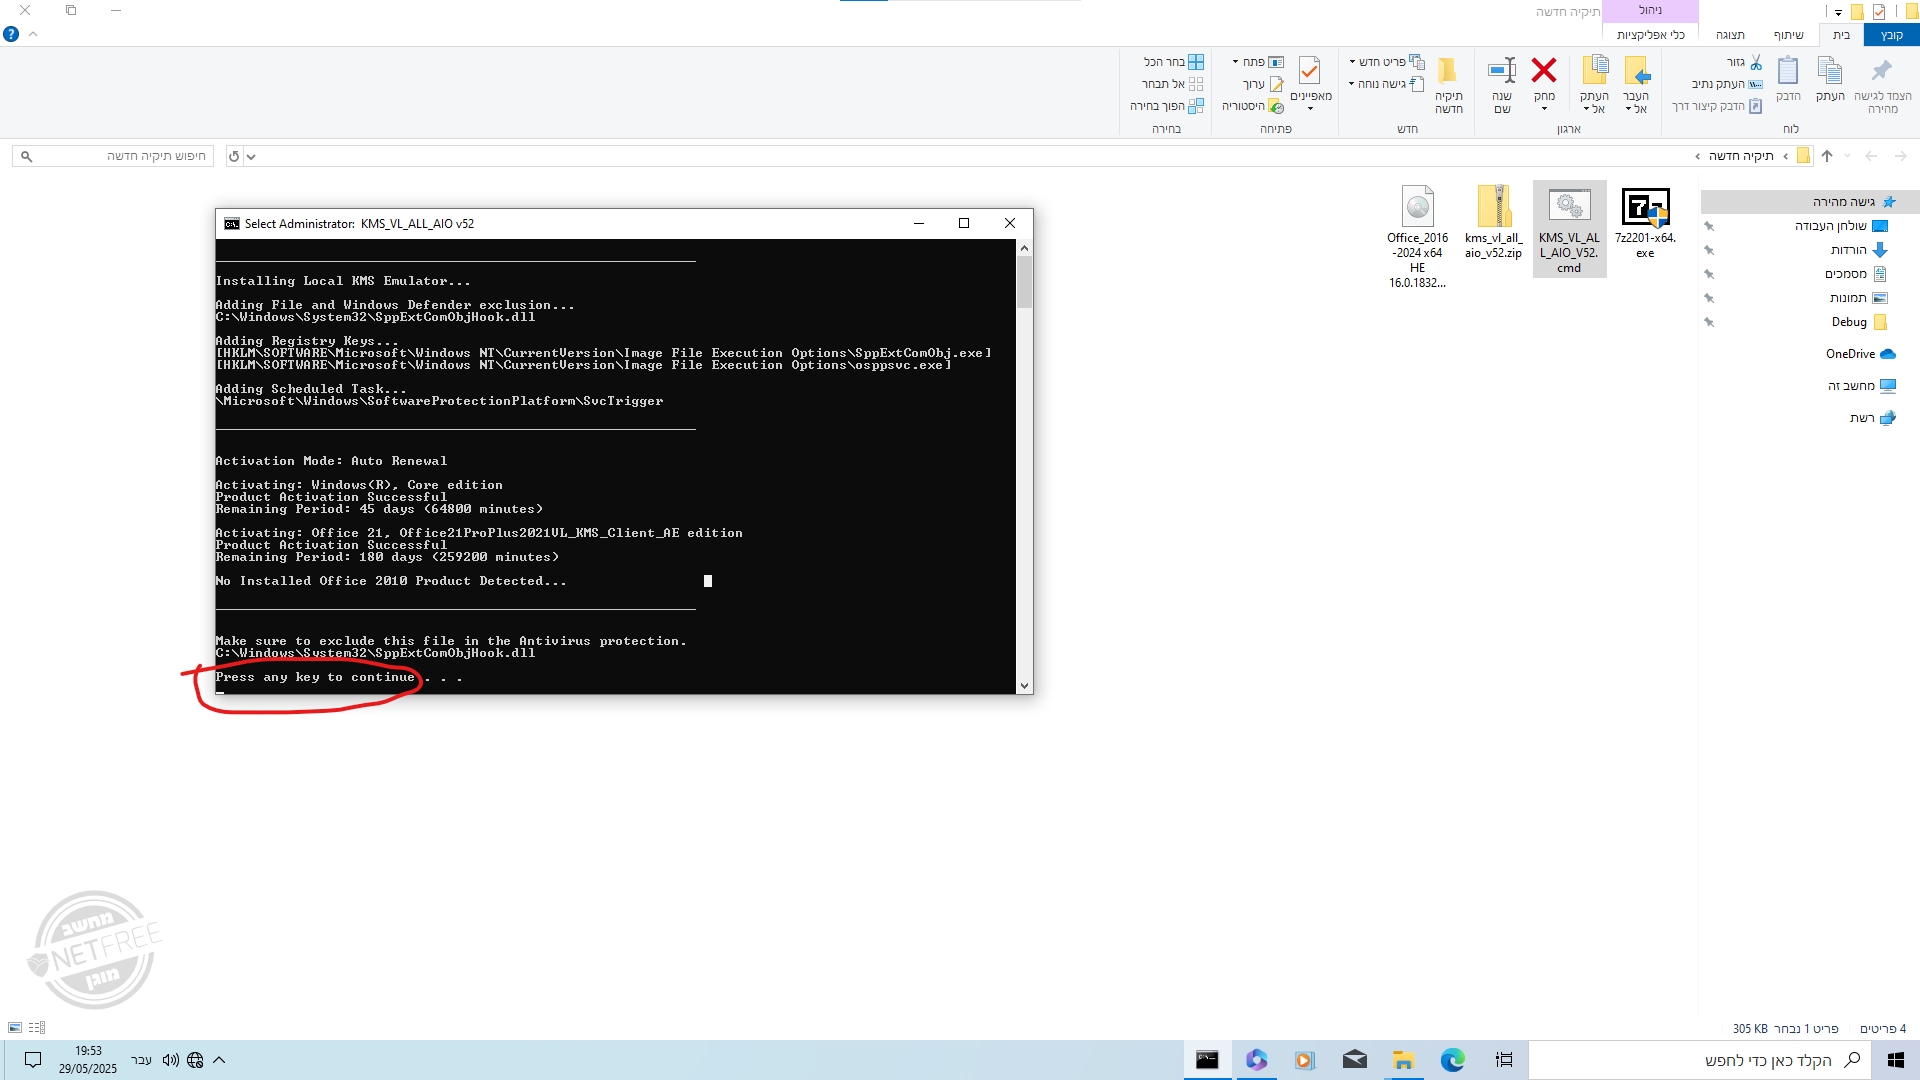Click the search box (חיפוש תיקיה חדשה)
This screenshot has height=1080, width=1920.
(x=113, y=156)
